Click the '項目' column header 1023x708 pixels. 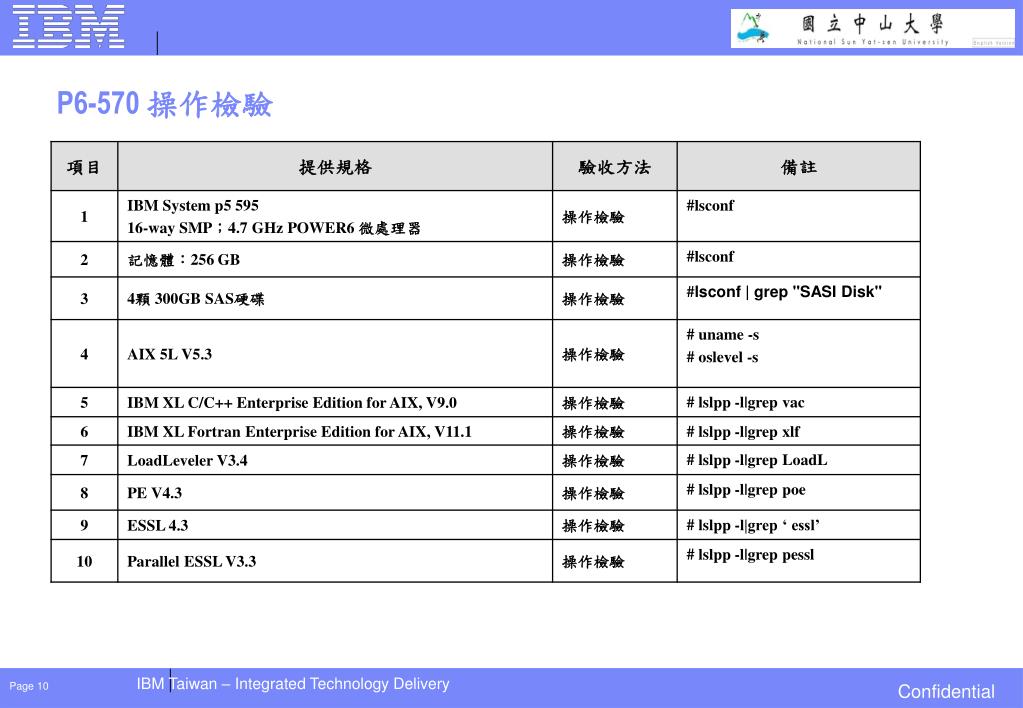point(84,167)
